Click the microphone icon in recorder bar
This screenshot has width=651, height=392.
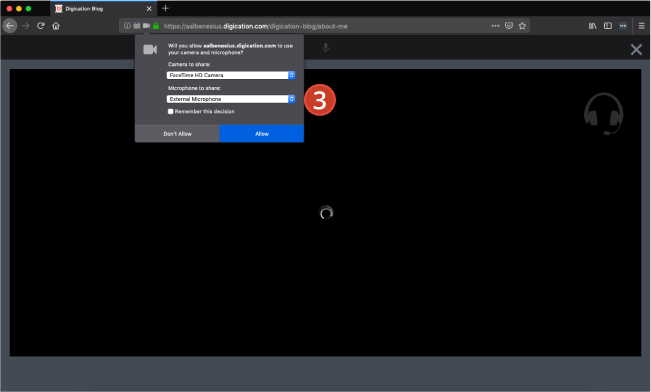pyautogui.click(x=326, y=48)
